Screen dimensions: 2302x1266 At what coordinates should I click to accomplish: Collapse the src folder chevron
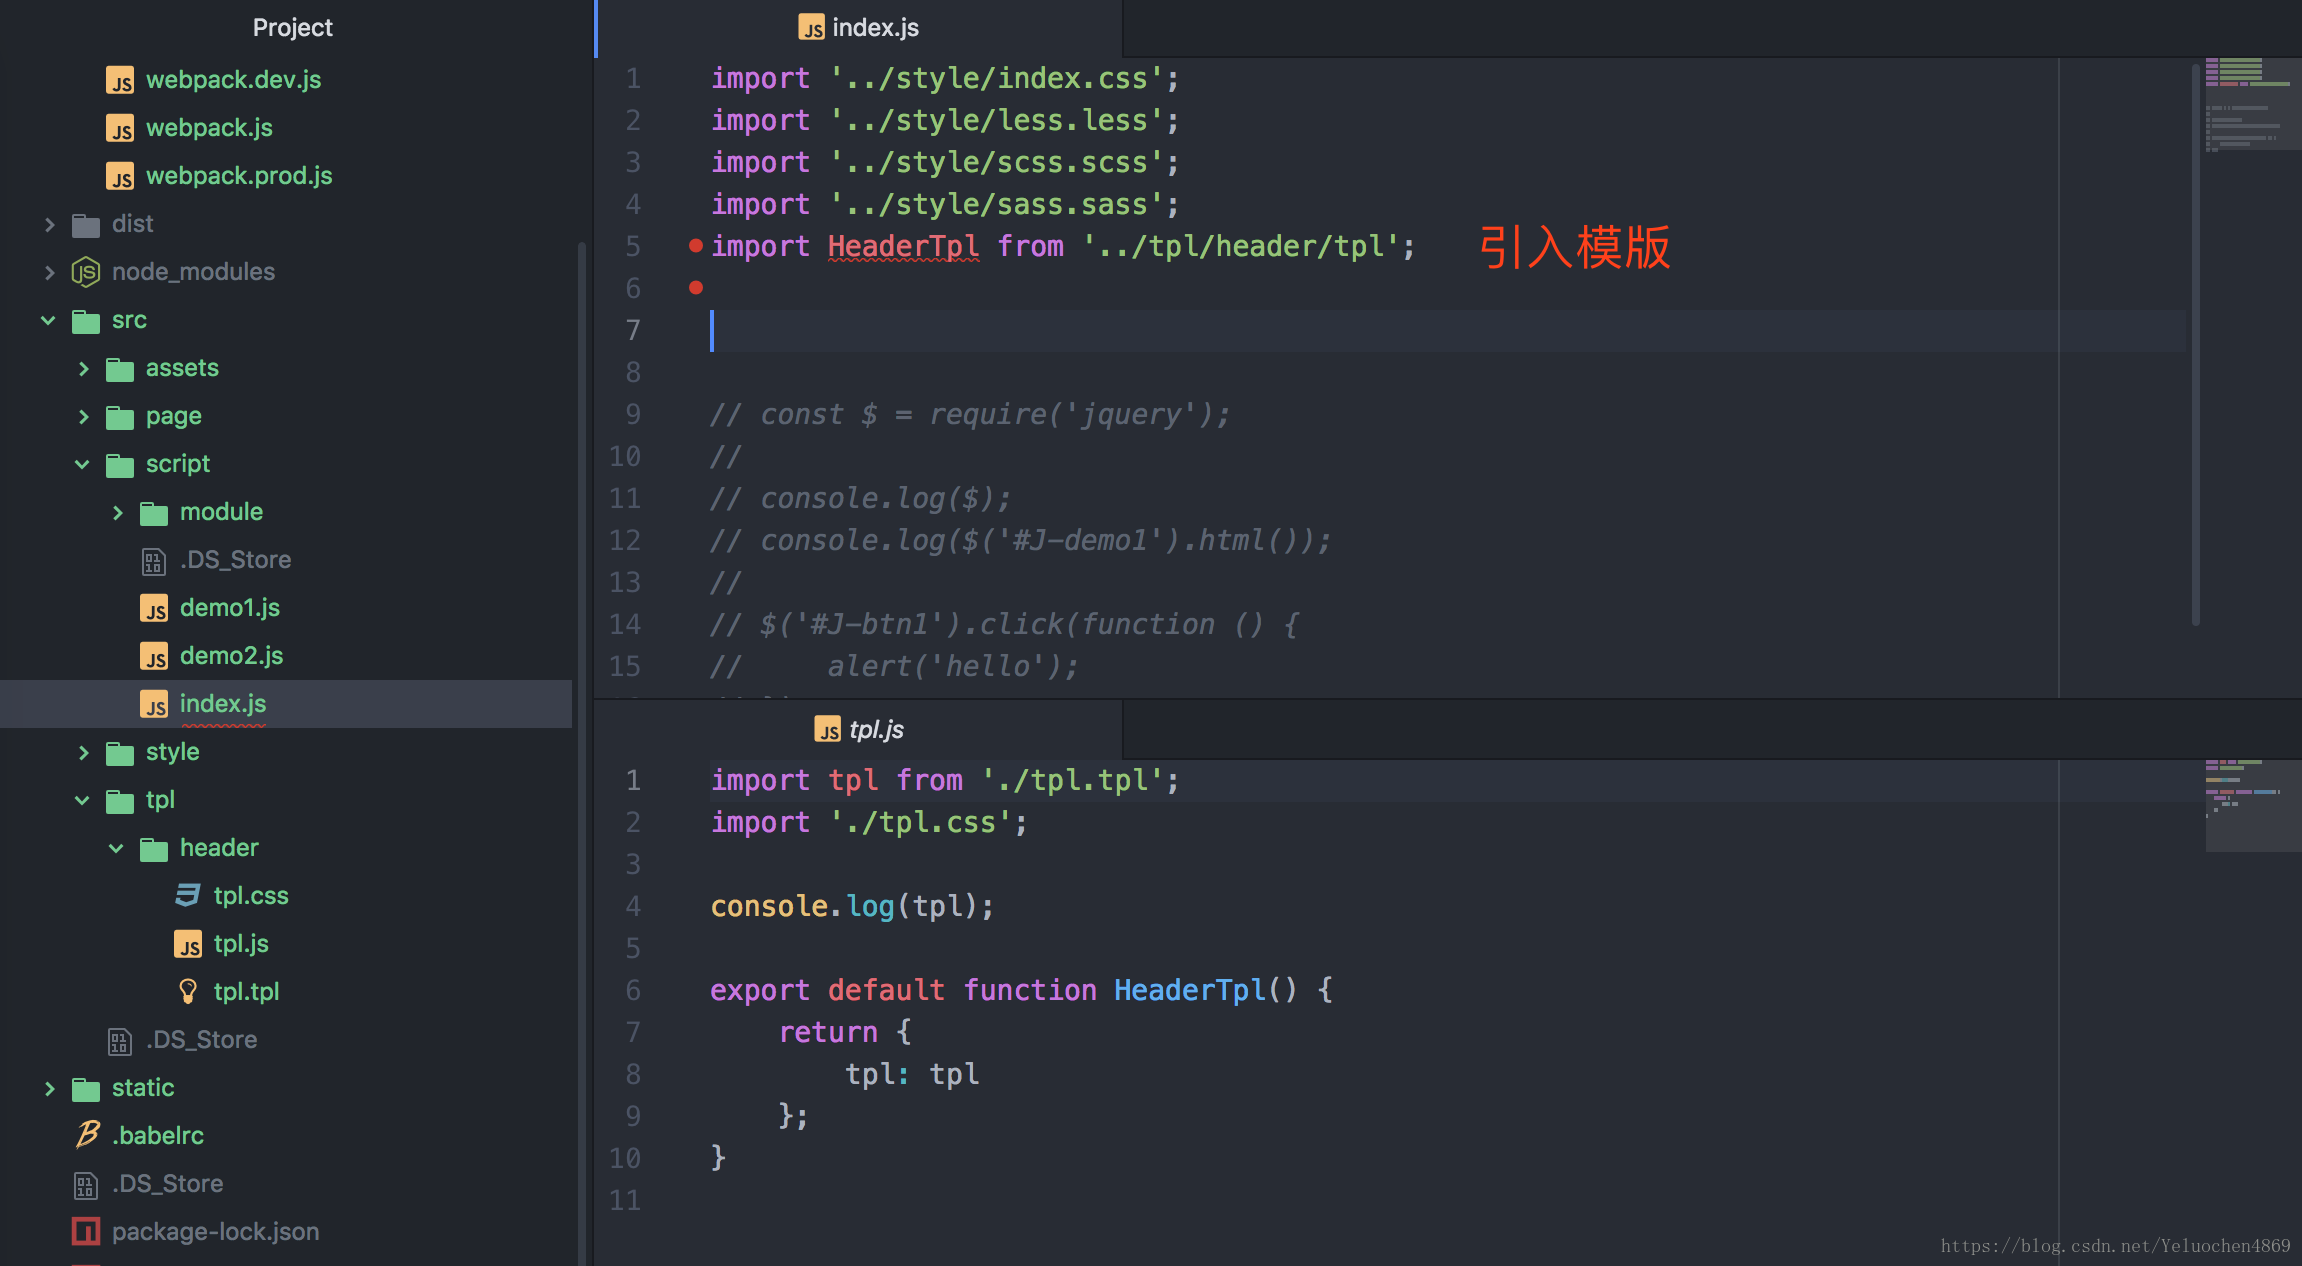(48, 320)
